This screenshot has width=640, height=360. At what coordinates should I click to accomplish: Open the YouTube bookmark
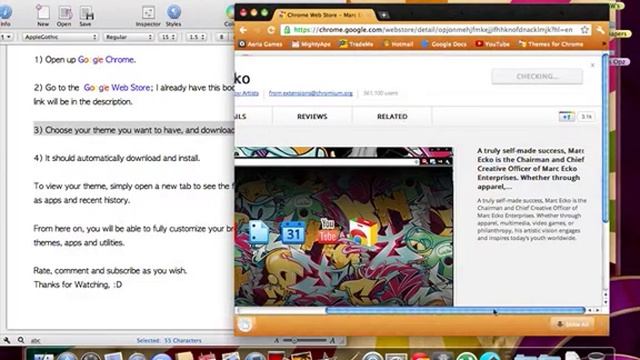pos(493,44)
